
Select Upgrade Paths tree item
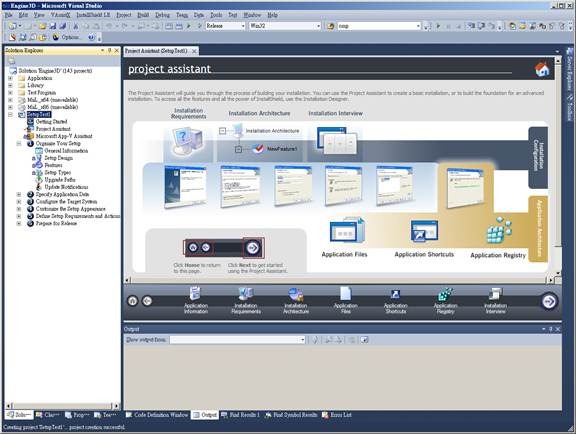pyautogui.click(x=60, y=180)
